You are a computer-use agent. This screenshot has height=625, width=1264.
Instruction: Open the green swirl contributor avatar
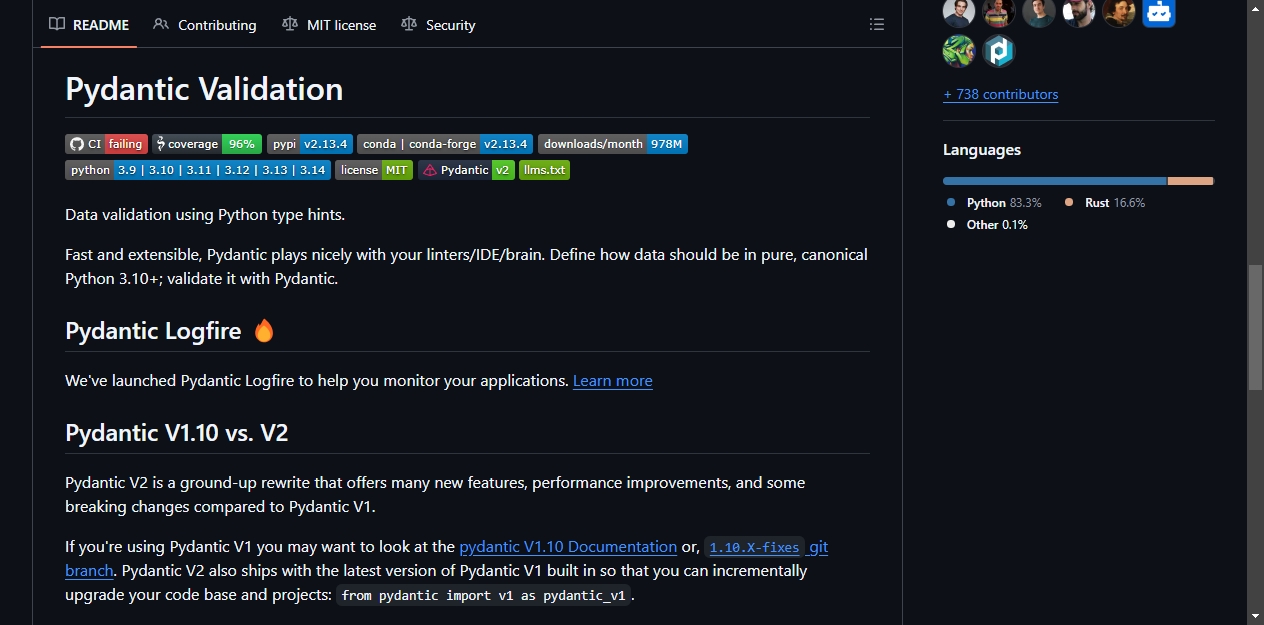959,51
